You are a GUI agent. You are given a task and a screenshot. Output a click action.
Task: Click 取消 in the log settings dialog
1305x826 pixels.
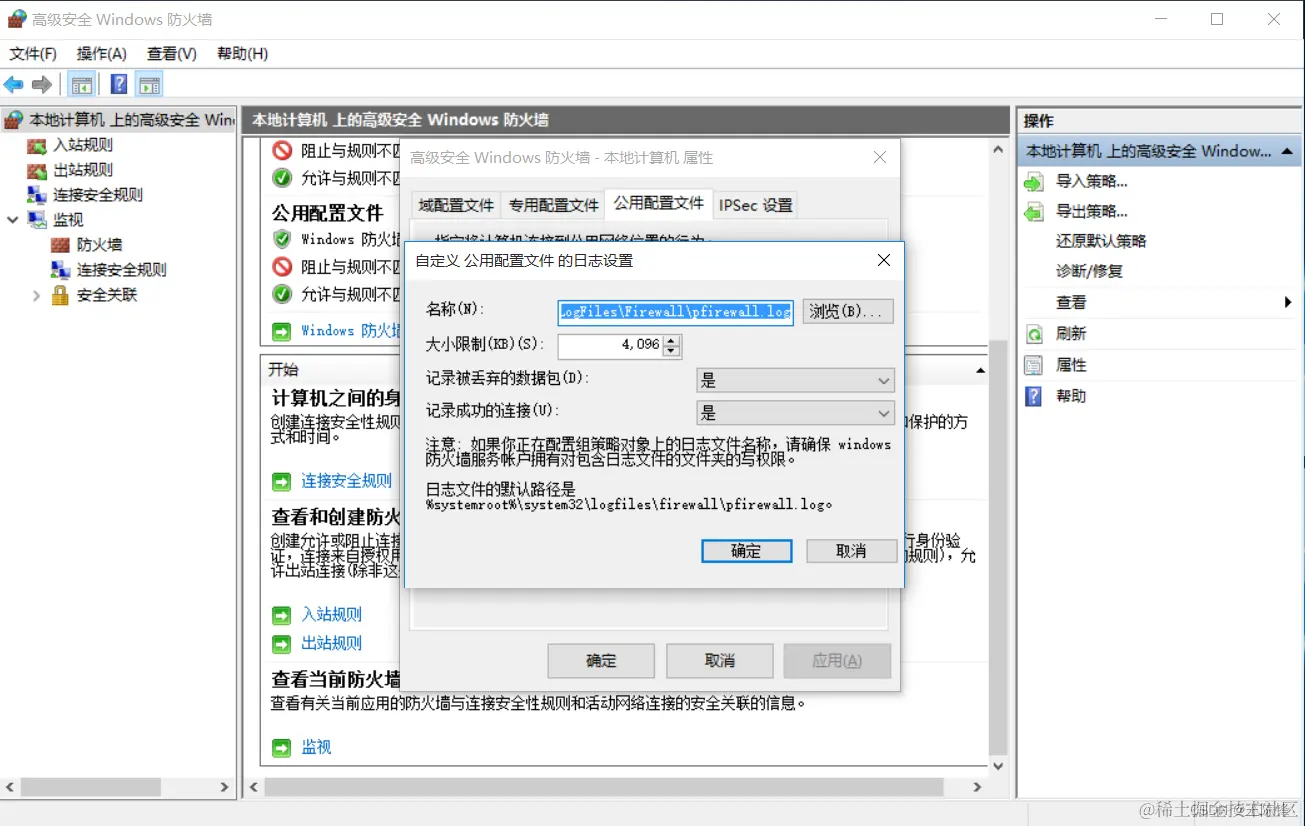(851, 551)
